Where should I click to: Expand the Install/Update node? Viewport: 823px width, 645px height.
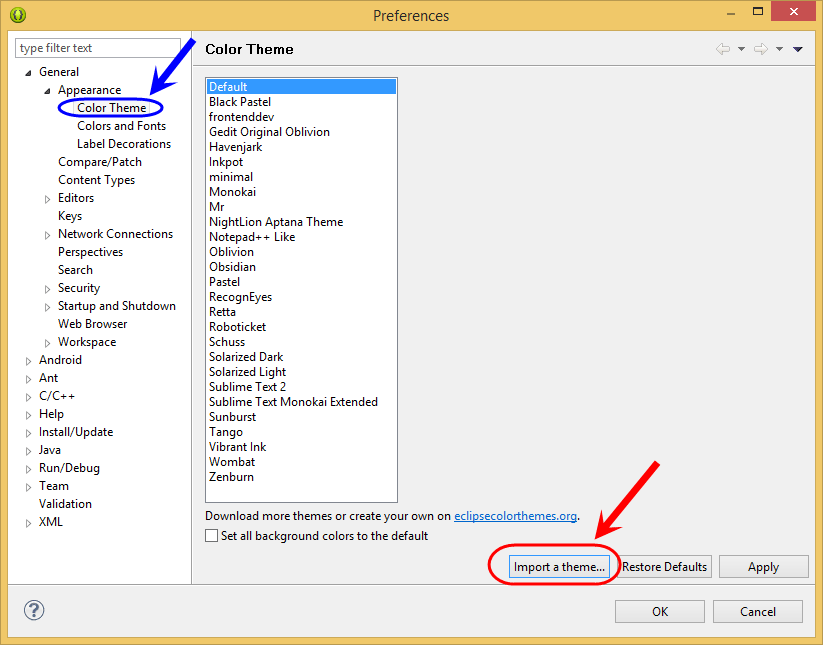pyautogui.click(x=28, y=433)
